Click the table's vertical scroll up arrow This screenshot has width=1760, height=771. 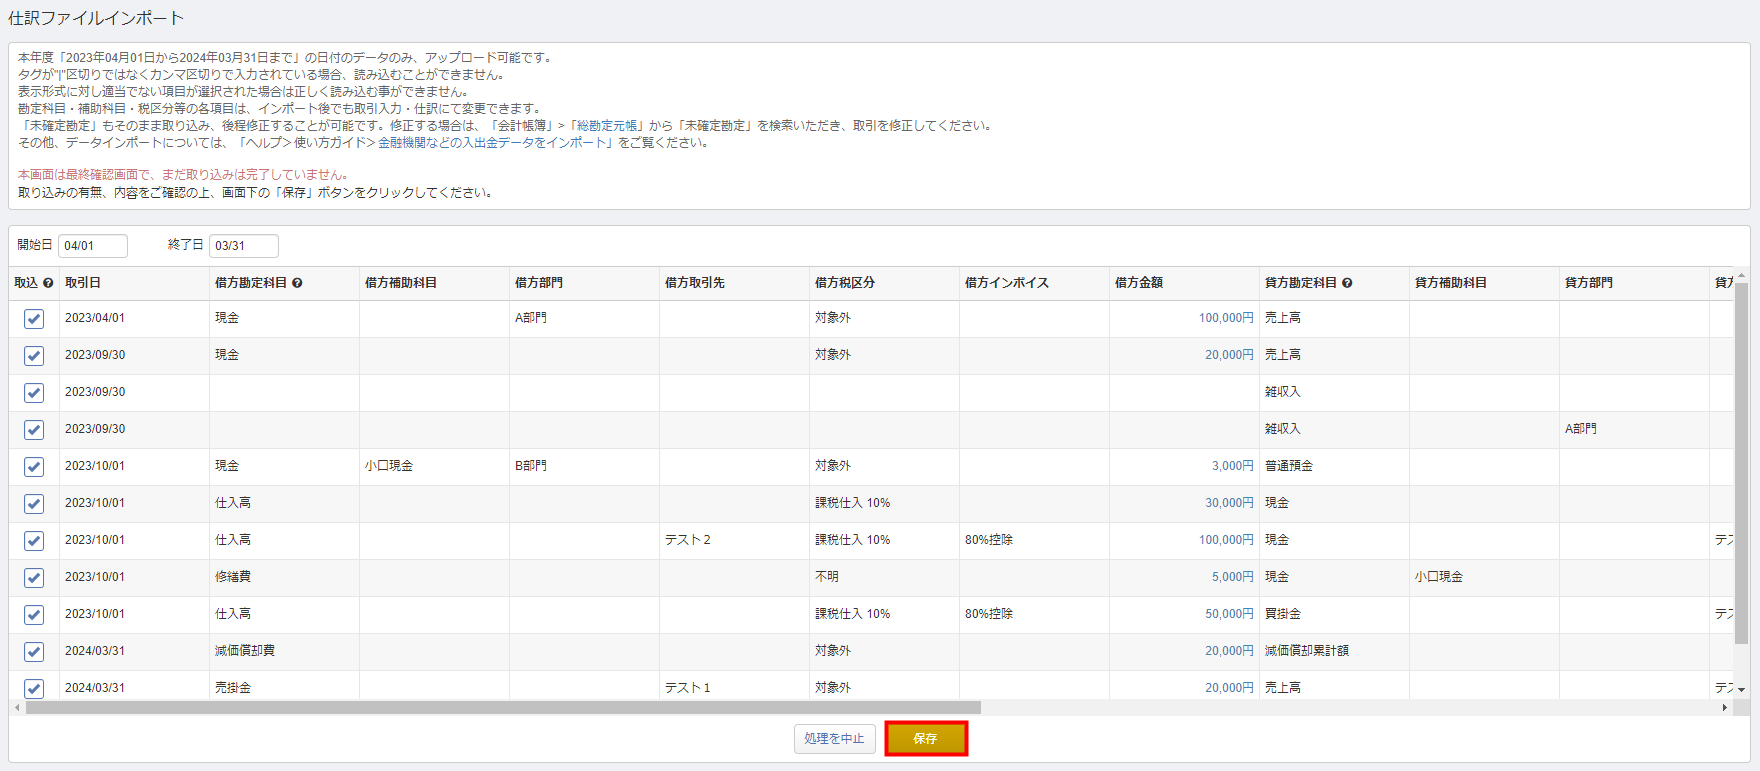tap(1741, 275)
